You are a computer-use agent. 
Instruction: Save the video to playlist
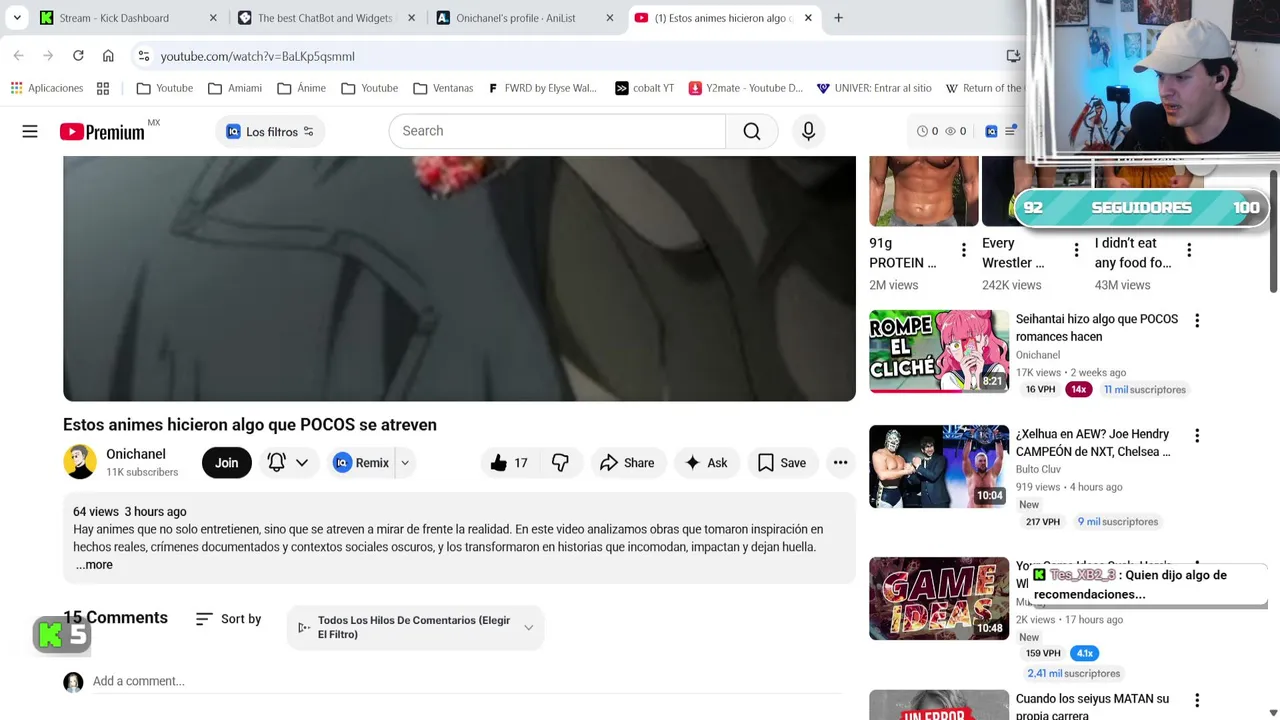pos(782,463)
